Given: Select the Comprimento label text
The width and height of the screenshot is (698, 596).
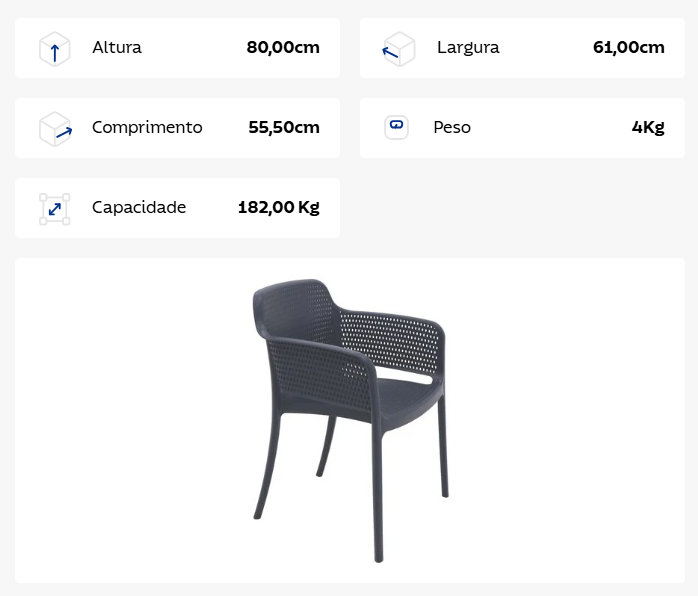Looking at the screenshot, I should 147,128.
